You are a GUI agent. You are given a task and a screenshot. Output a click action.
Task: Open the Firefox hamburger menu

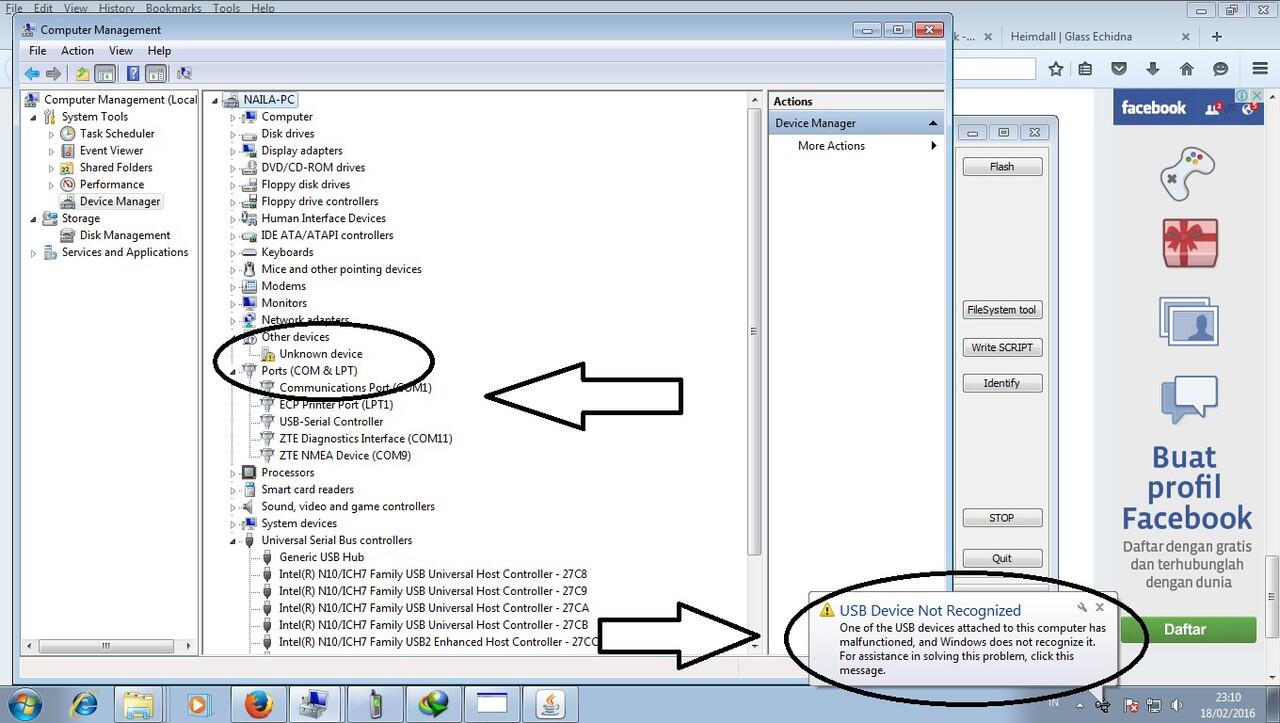1260,69
